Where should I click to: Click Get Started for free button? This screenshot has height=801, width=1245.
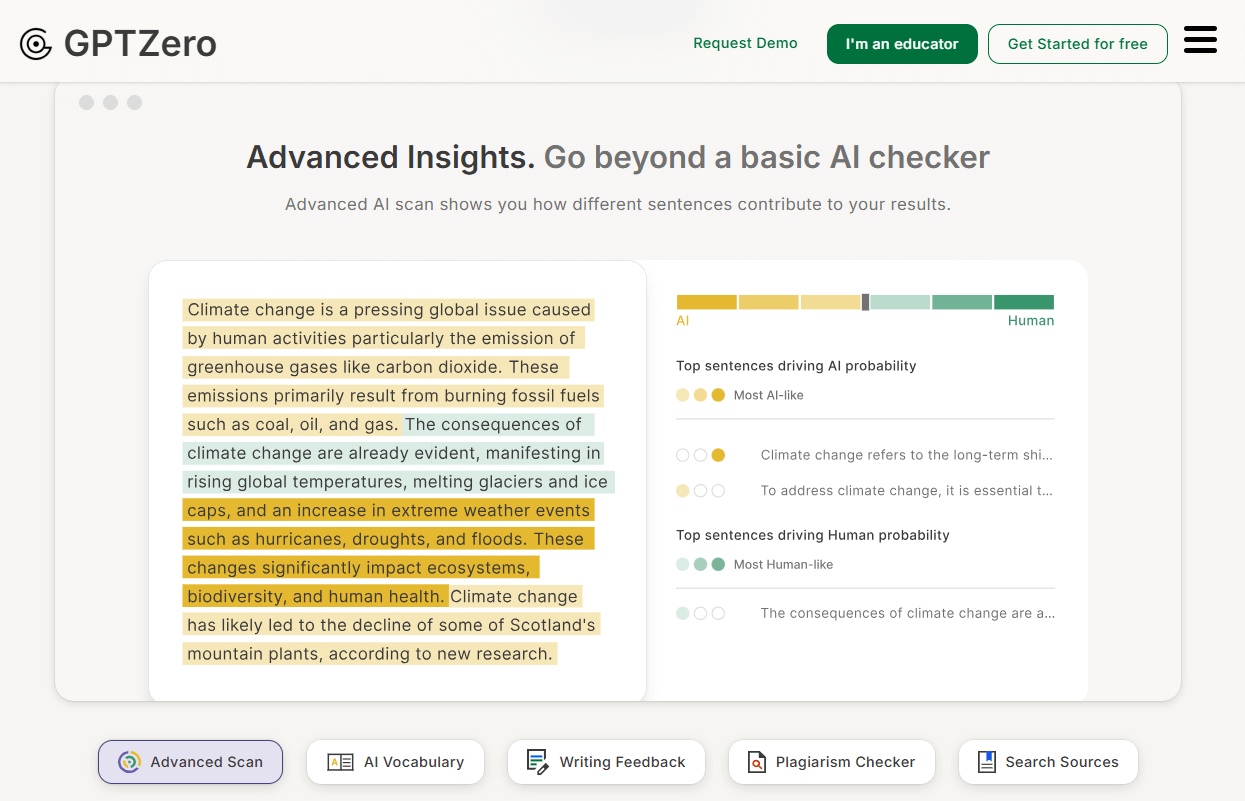coord(1077,44)
